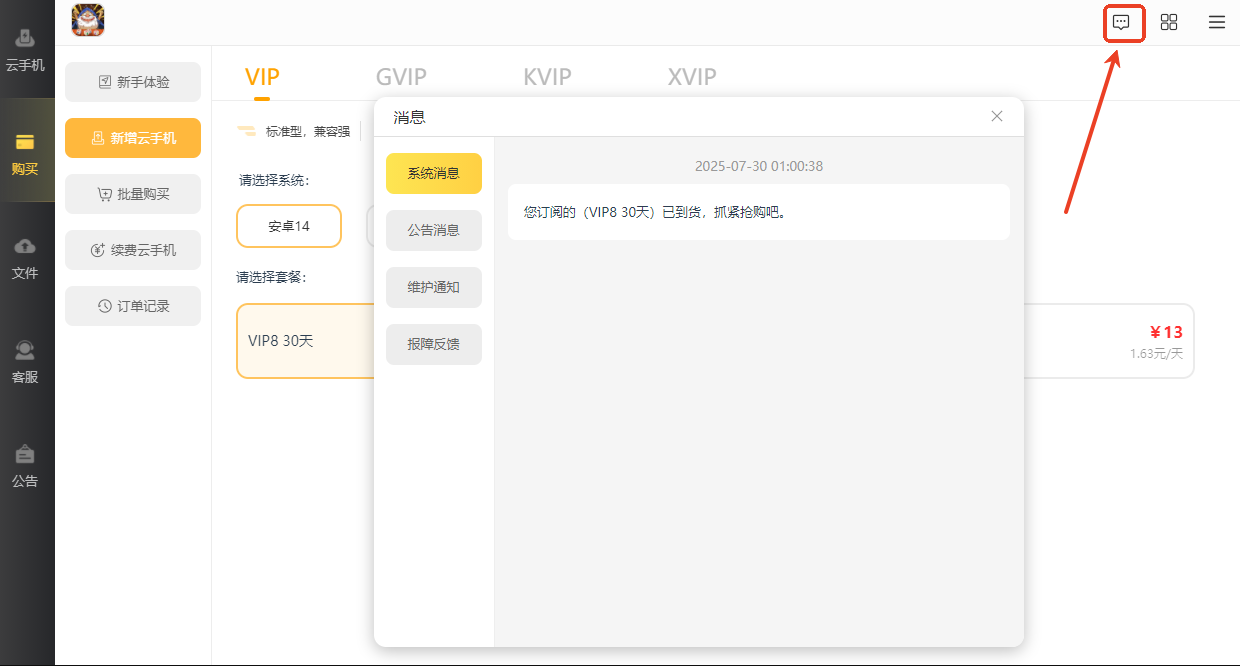Select the XVIP tab

click(692, 77)
